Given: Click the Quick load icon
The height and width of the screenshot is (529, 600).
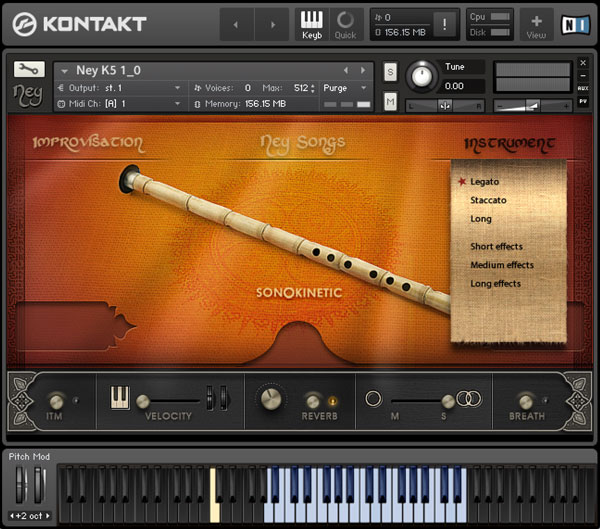Looking at the screenshot, I should pyautogui.click(x=345, y=24).
